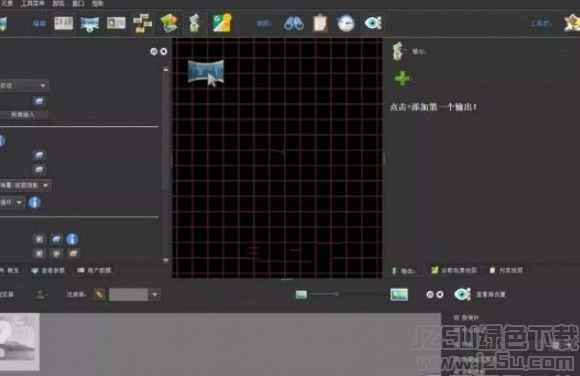Switch to the leftmost properties tab at the panel bottom

coord(10,271)
